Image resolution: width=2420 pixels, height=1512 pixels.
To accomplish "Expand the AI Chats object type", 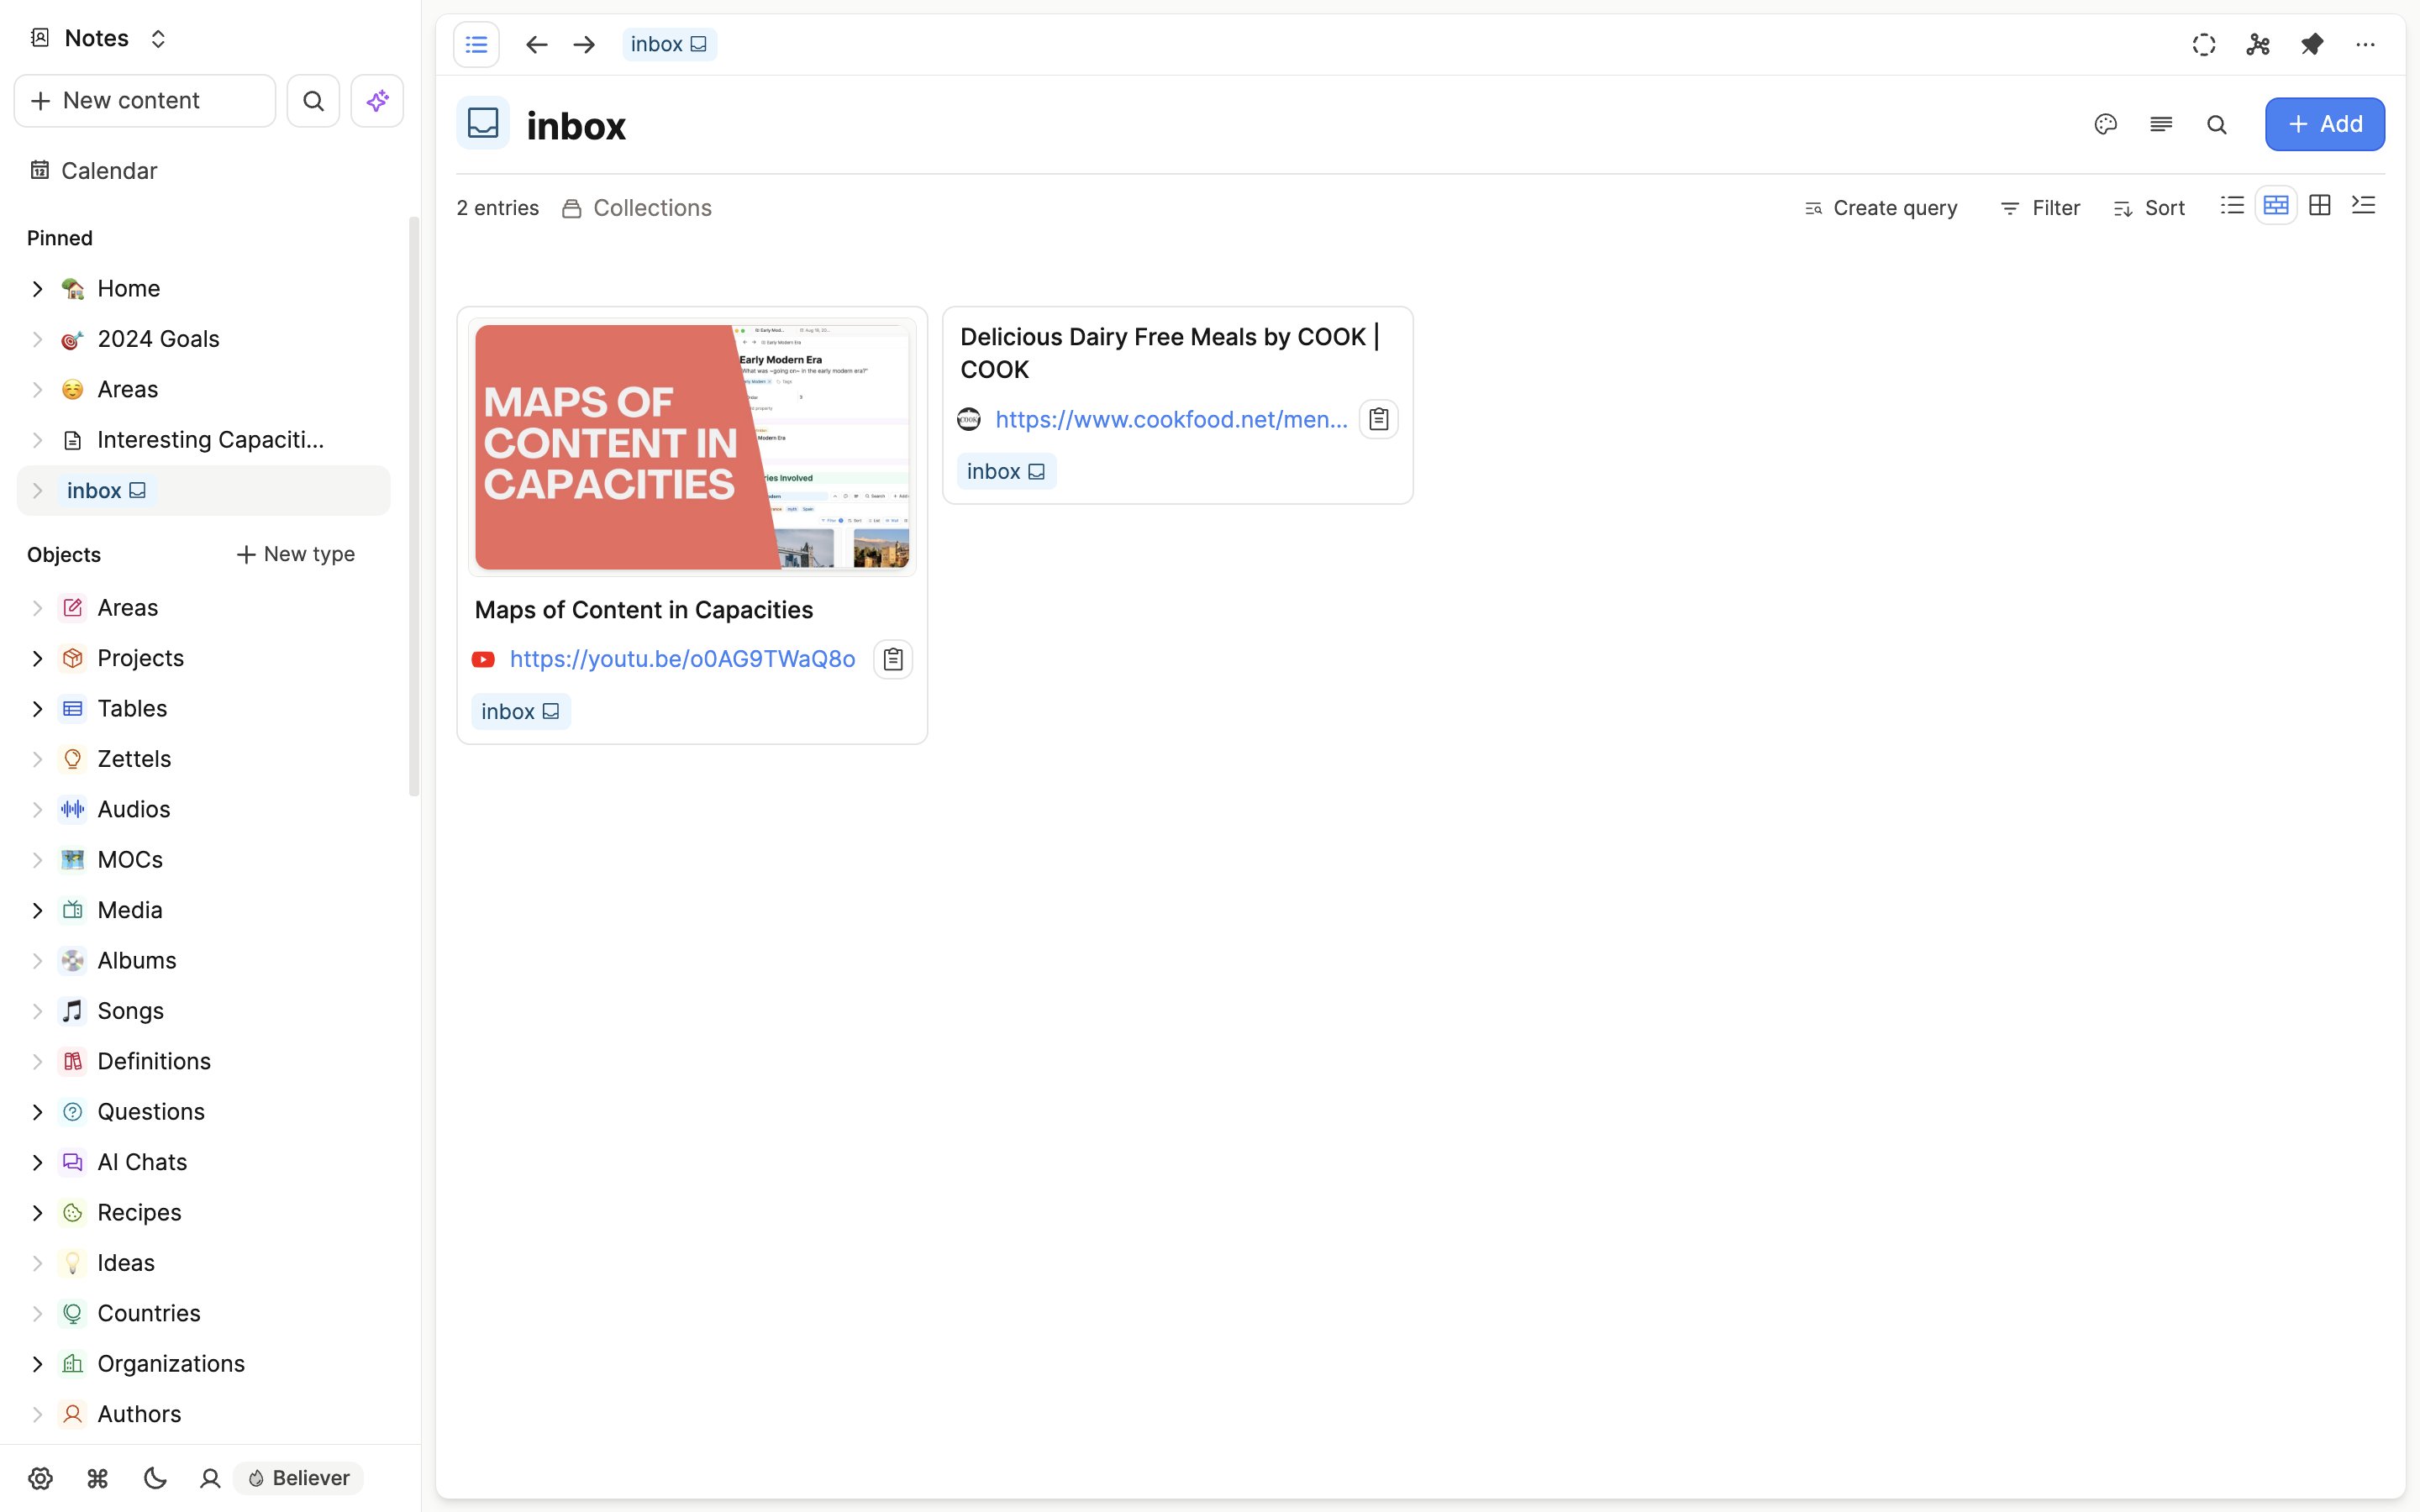I will [x=37, y=1162].
